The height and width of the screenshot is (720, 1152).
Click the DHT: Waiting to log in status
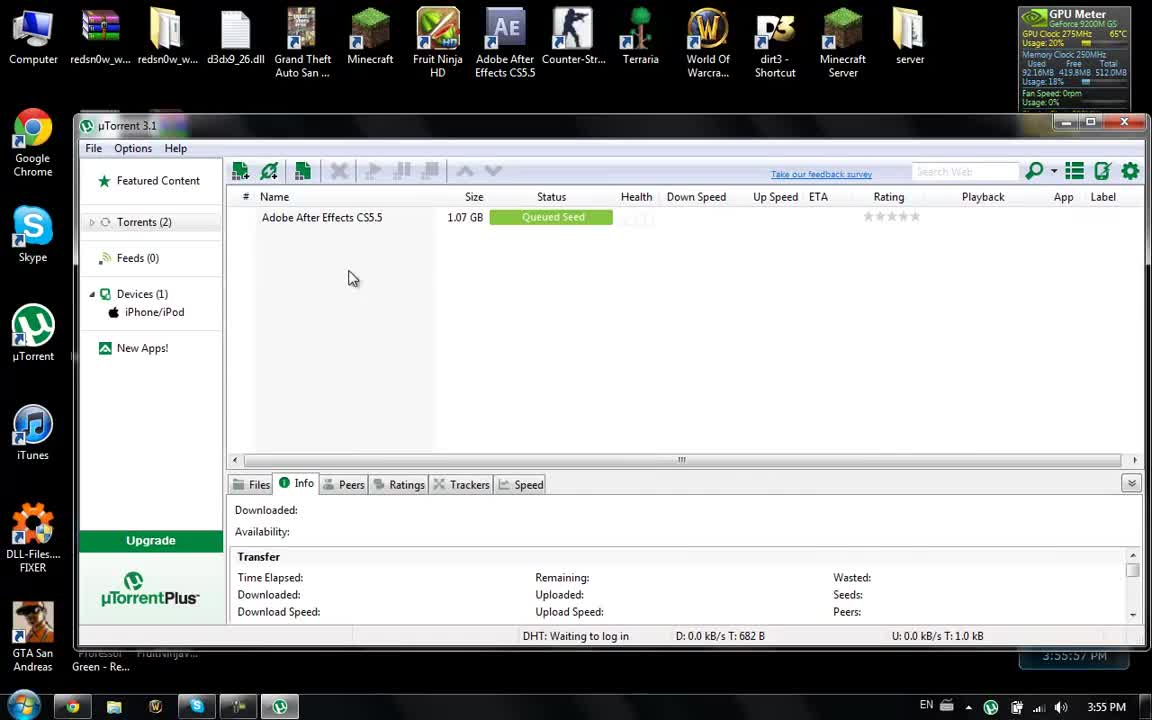(x=575, y=636)
